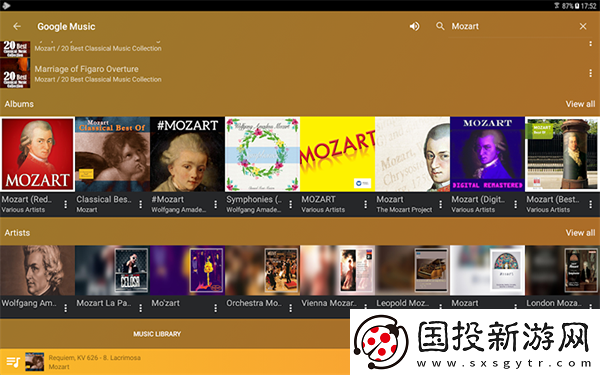View all albums
This screenshot has width=600, height=375.
pyautogui.click(x=580, y=104)
